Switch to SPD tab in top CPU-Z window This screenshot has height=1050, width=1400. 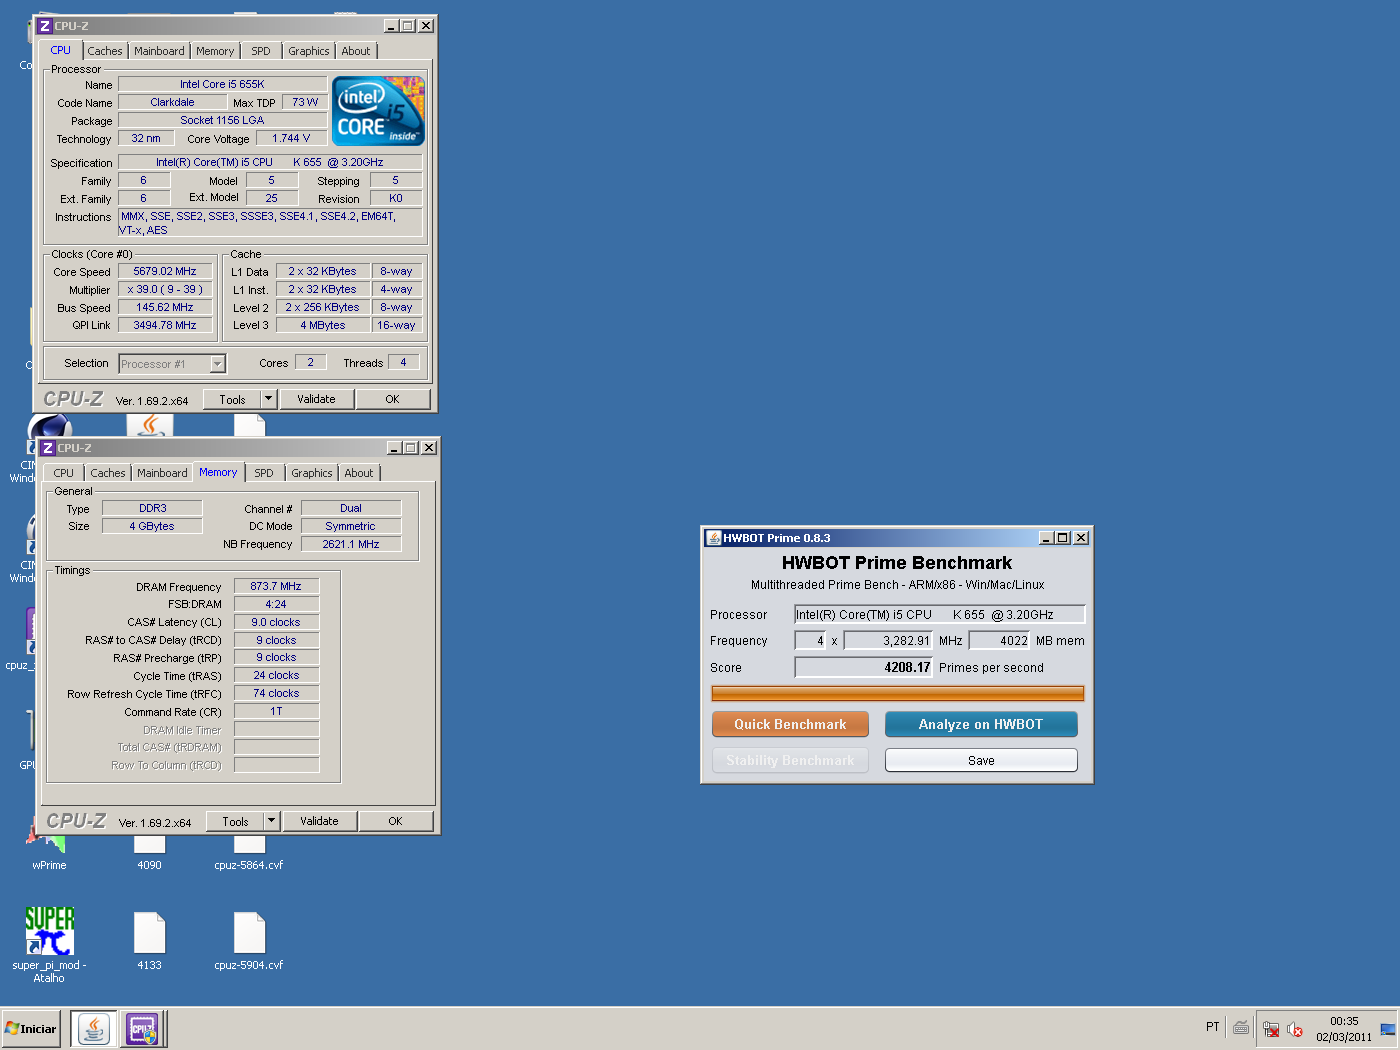click(261, 51)
